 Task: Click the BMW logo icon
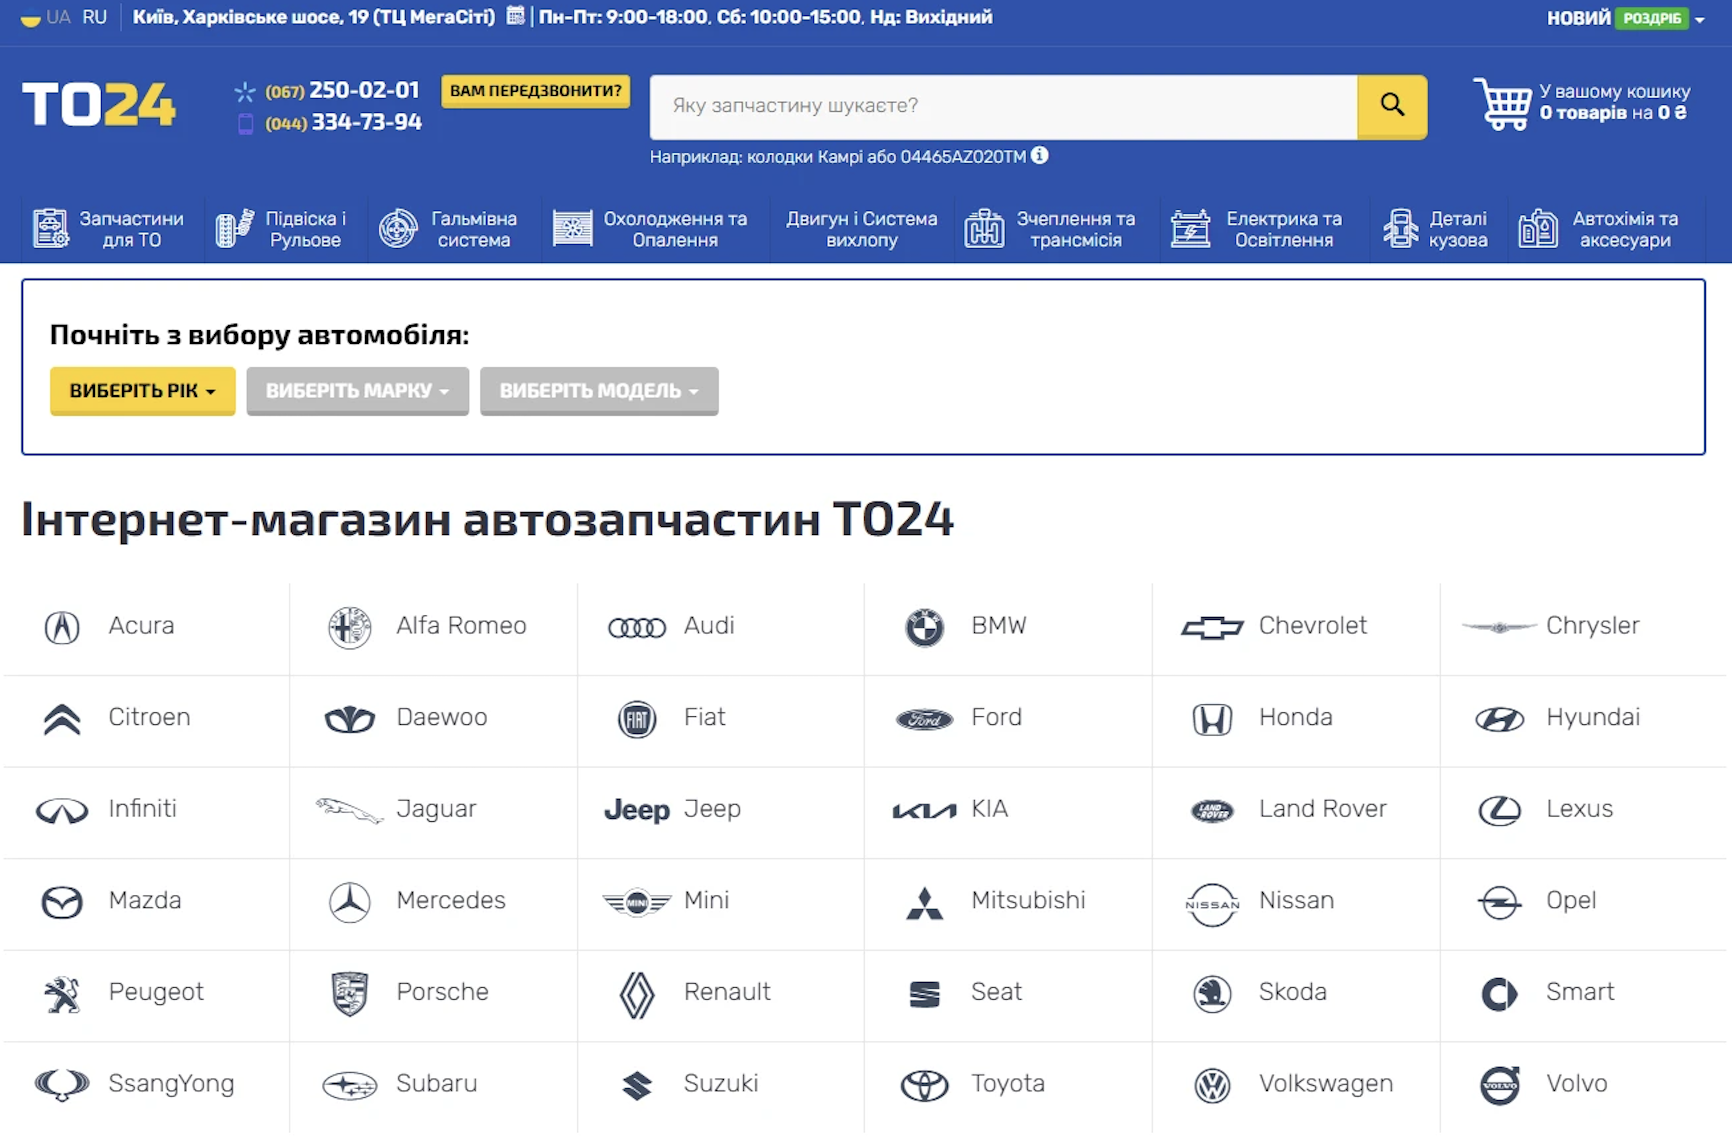click(924, 627)
